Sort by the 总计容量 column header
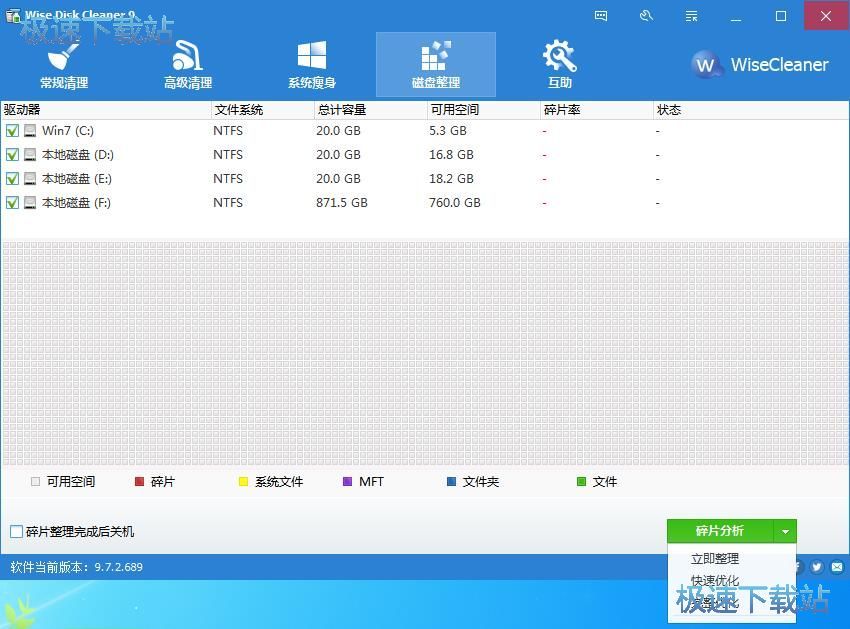The width and height of the screenshot is (850, 629). 370,110
